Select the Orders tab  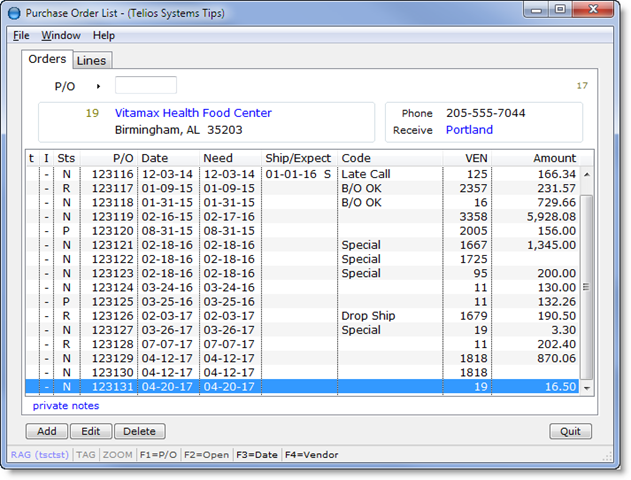point(47,60)
